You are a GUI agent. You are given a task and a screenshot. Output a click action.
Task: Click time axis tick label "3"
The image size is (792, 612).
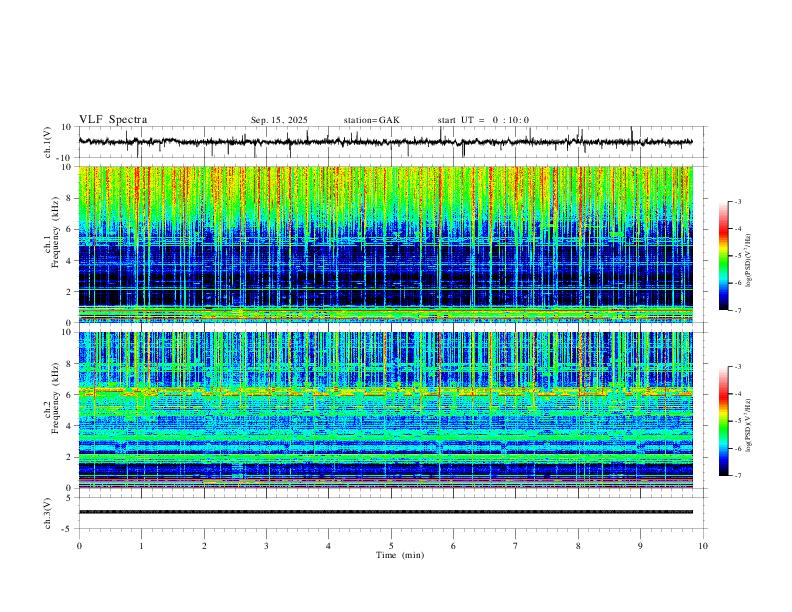tap(266, 546)
